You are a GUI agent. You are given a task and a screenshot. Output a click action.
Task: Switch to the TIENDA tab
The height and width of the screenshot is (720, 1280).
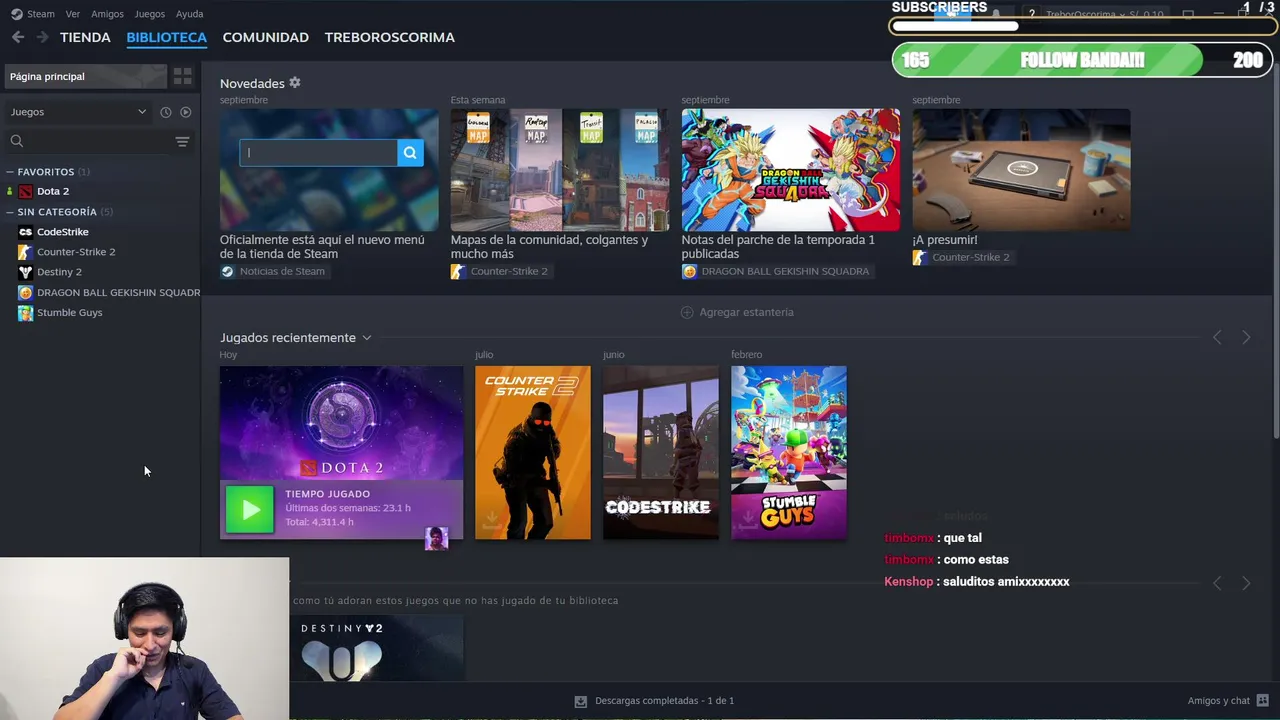(x=85, y=37)
